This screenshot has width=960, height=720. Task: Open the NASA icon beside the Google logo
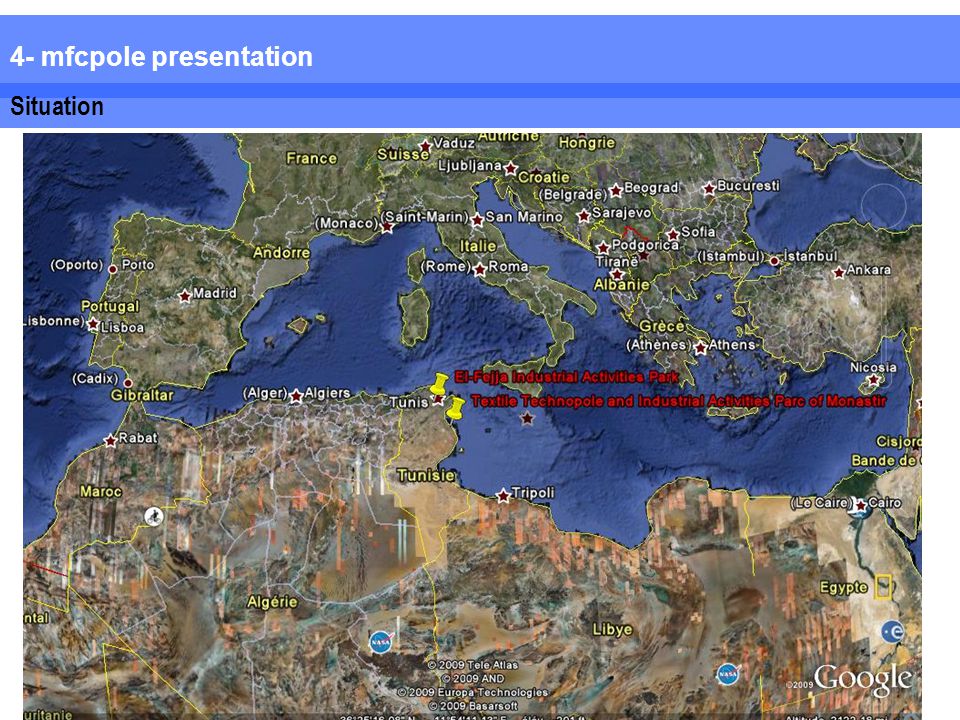(728, 674)
